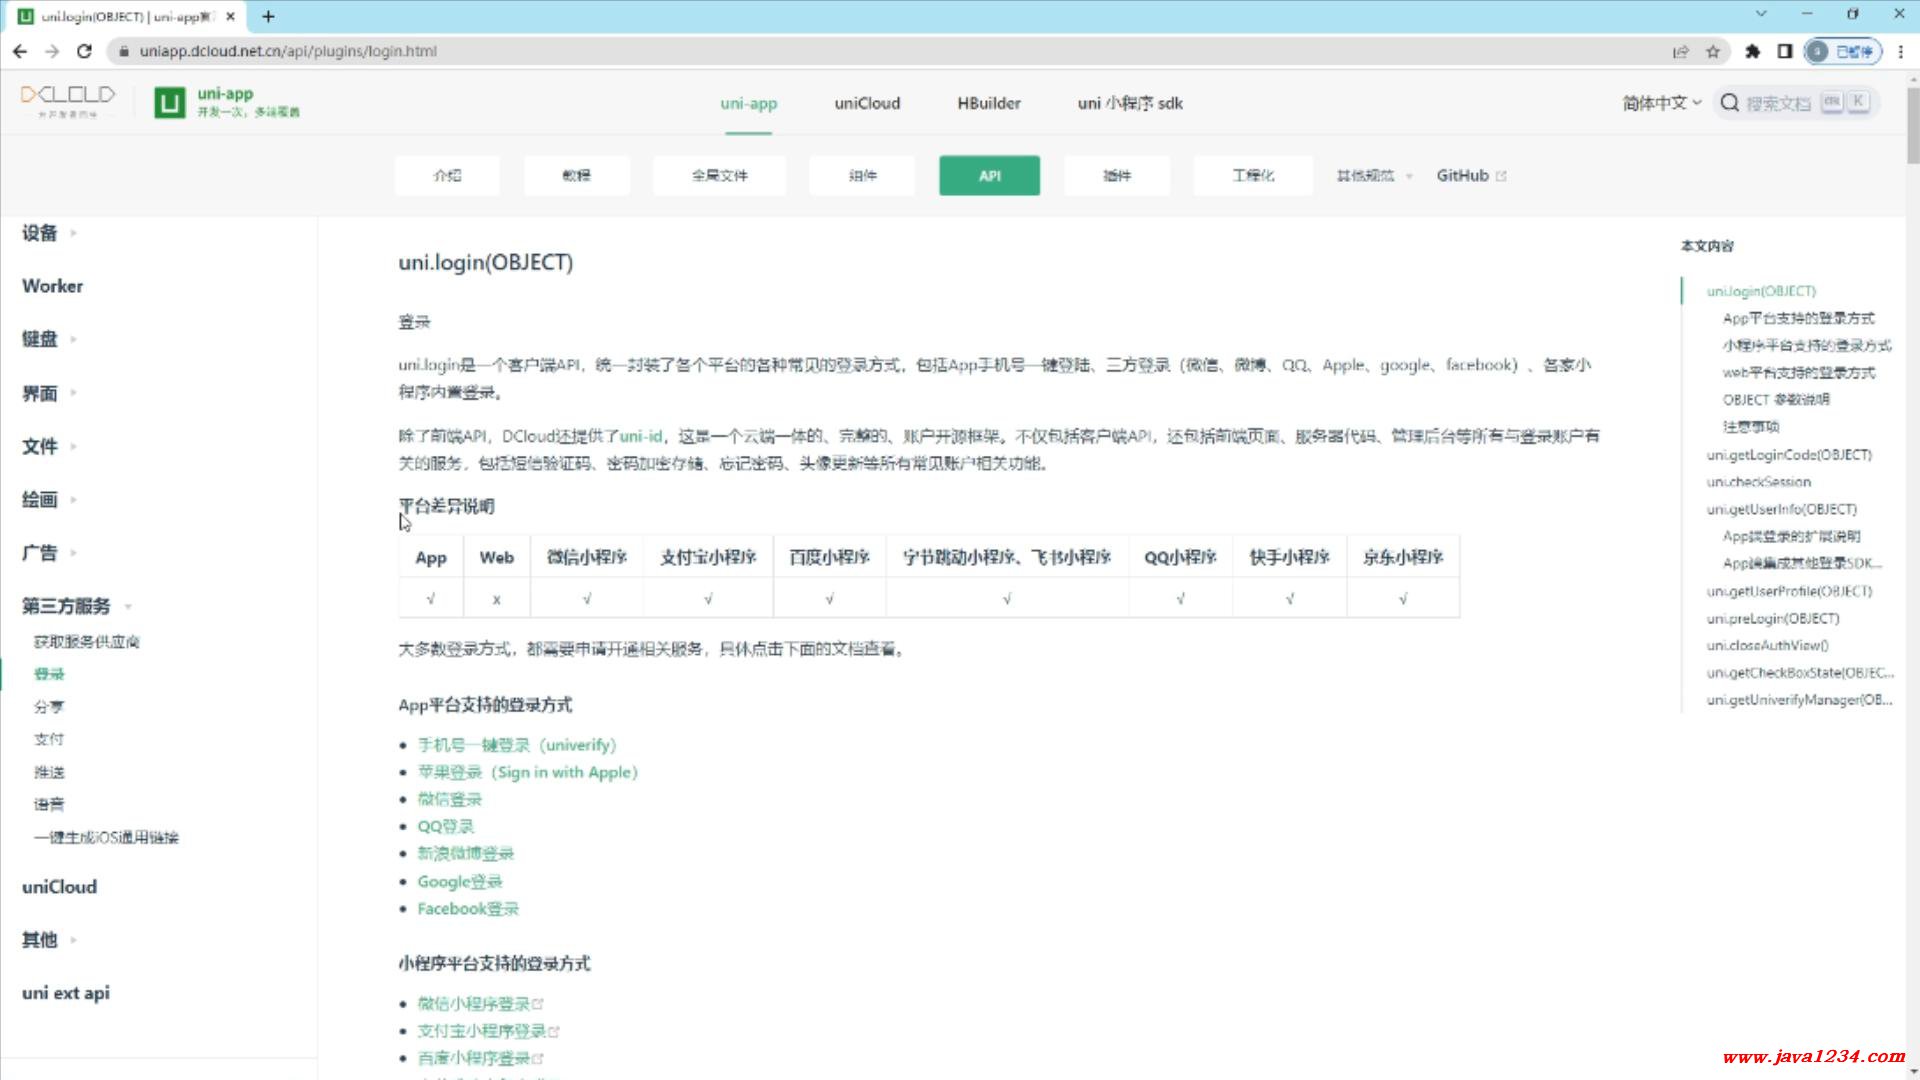Image resolution: width=1920 pixels, height=1080 pixels.
Task: Open 手机号一键登录 (univerify) link
Action: tap(517, 745)
